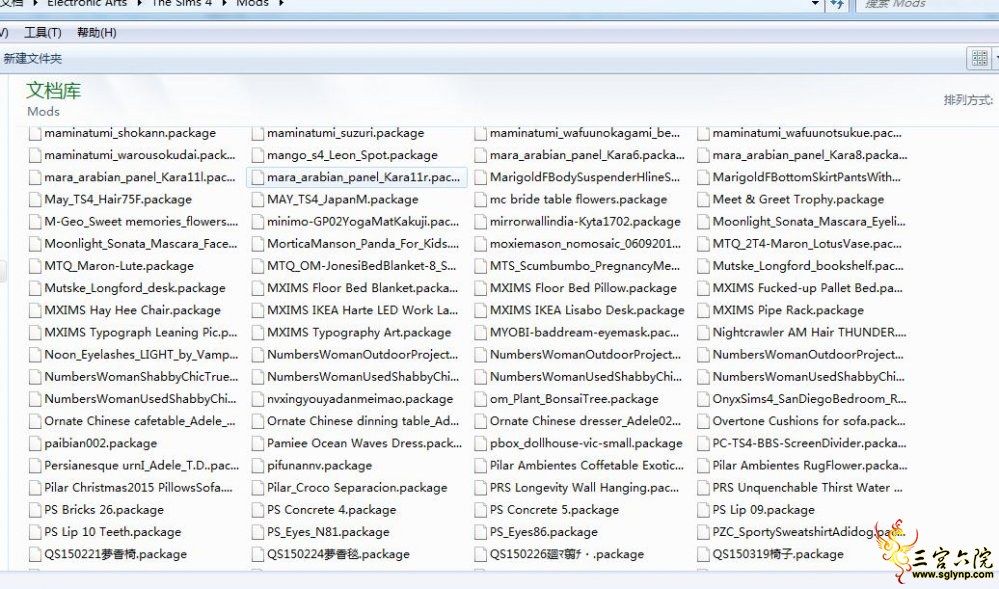
Task: Select file icon of maminatumi_suzuri.package
Action: point(257,133)
